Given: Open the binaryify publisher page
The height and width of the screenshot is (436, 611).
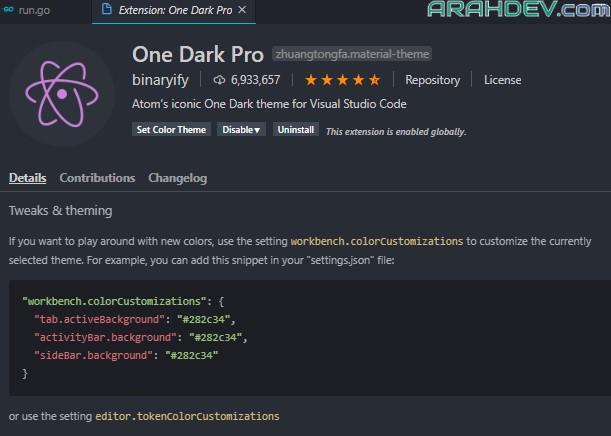Looking at the screenshot, I should 164,80.
